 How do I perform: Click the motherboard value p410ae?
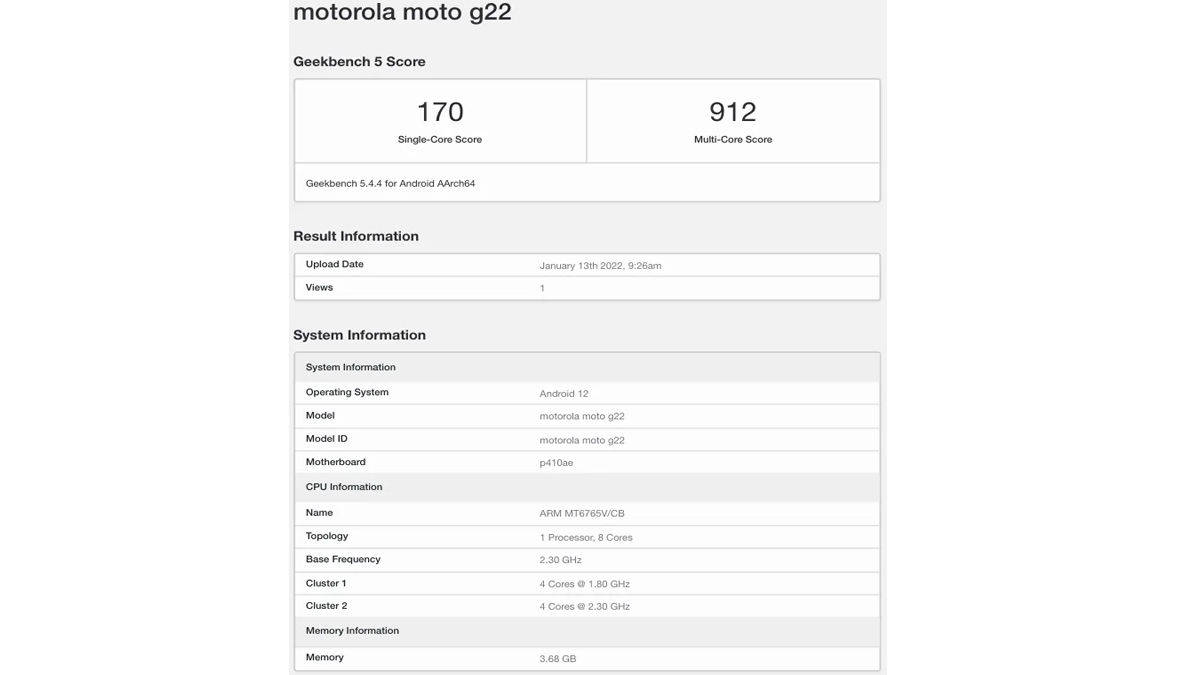(556, 462)
